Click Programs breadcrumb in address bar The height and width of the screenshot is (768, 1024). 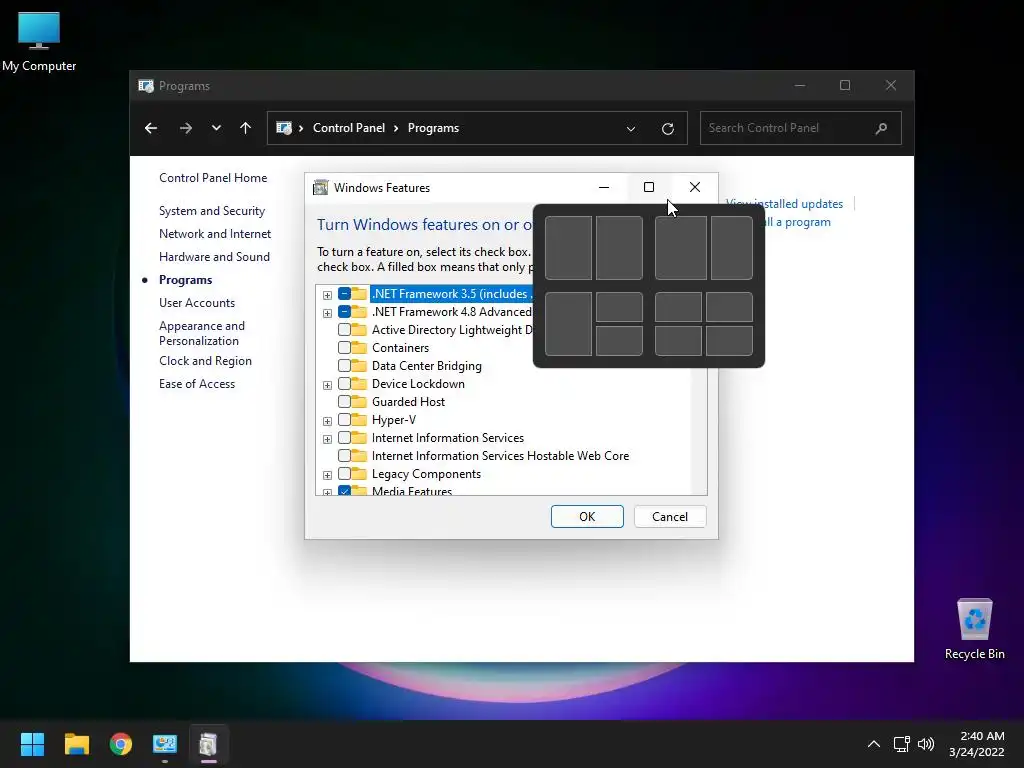pos(433,128)
